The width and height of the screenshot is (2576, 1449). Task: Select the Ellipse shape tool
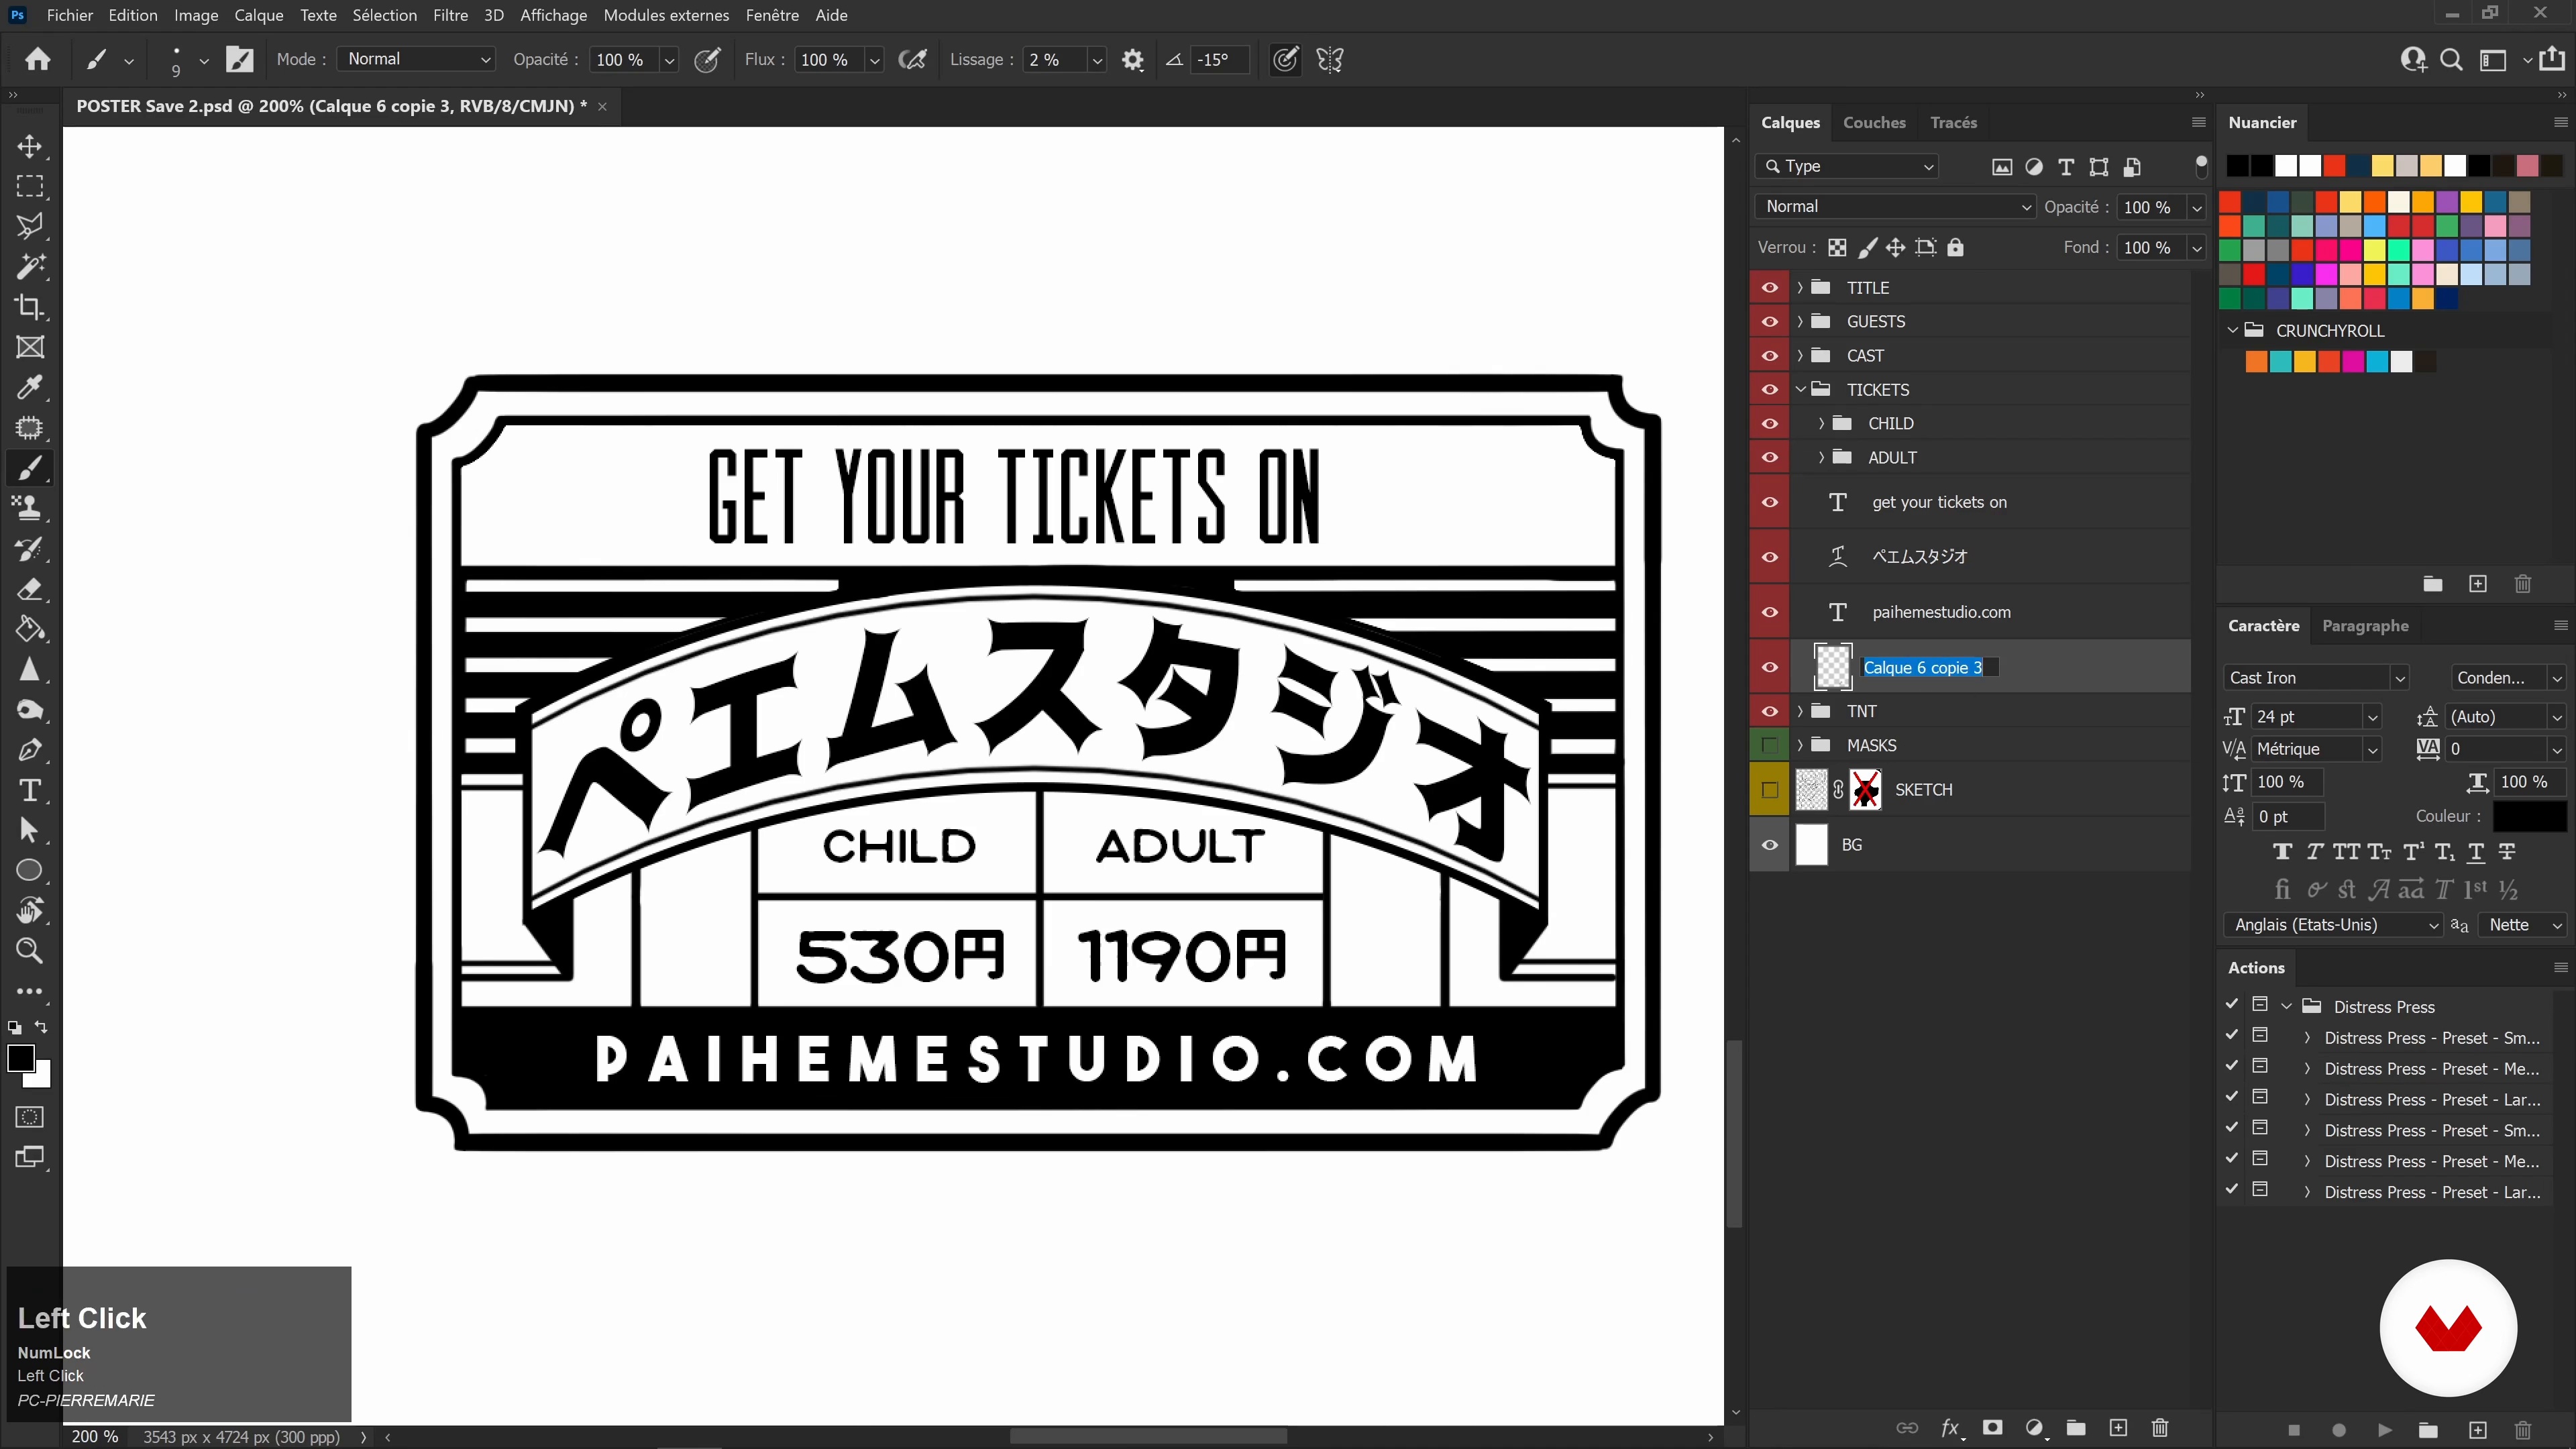coord(30,870)
